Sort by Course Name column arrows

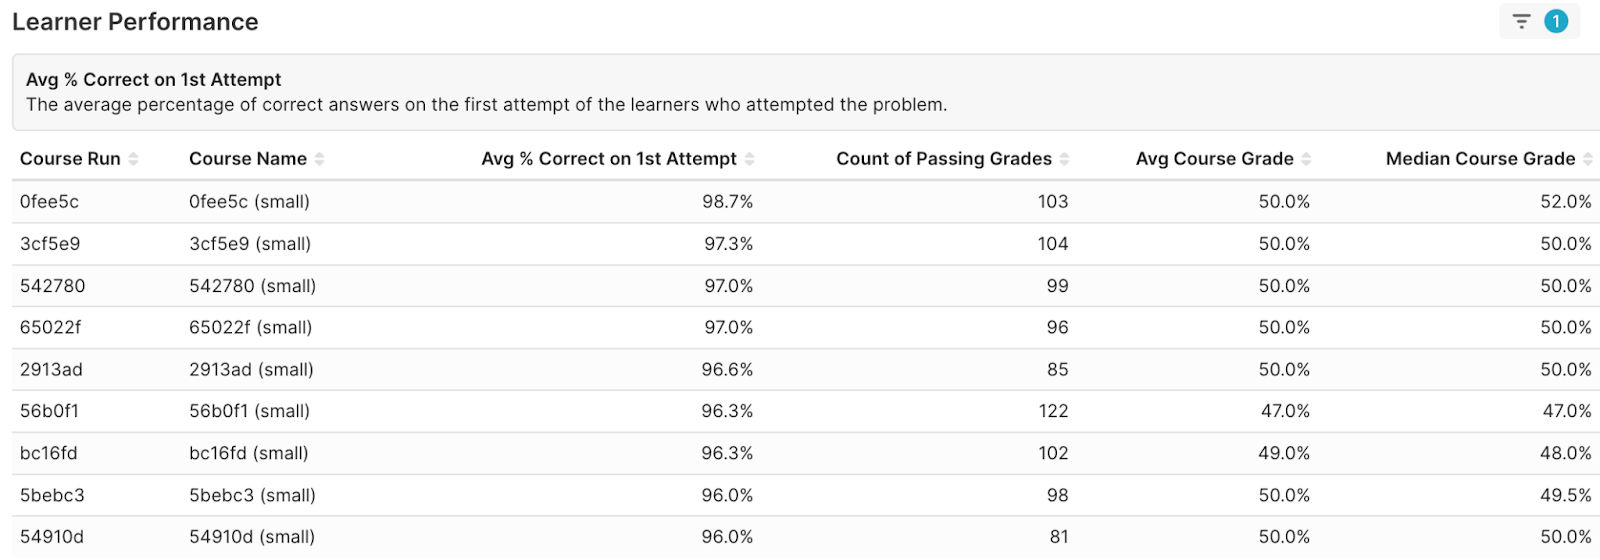tap(319, 159)
